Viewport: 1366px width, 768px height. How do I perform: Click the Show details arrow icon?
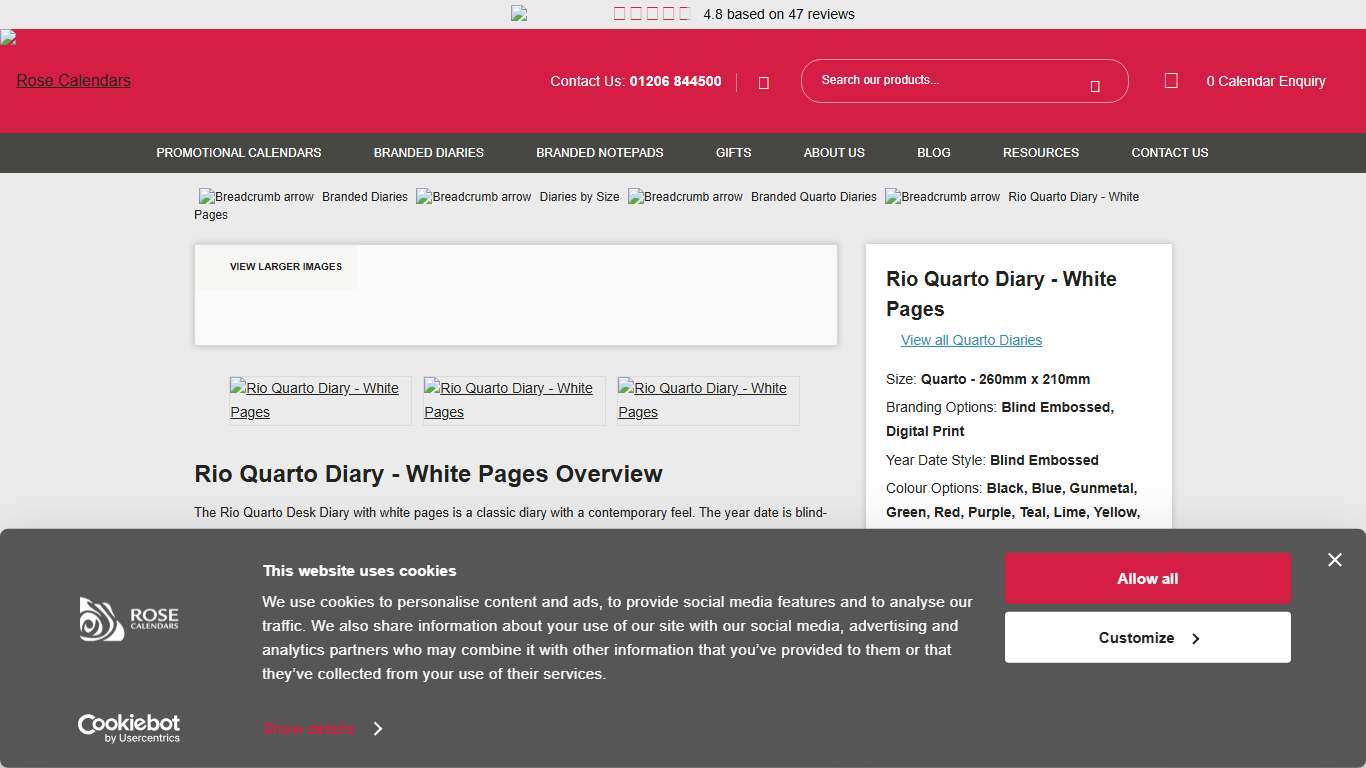[x=378, y=729]
